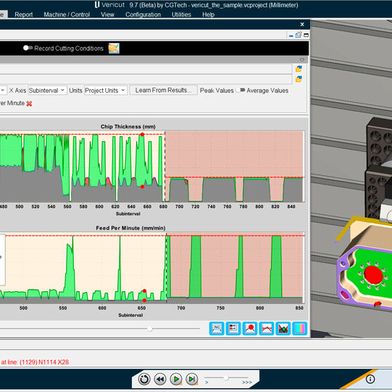
Task: Click the legend list graph toolbar icon
Action: pyautogui.click(x=233, y=328)
